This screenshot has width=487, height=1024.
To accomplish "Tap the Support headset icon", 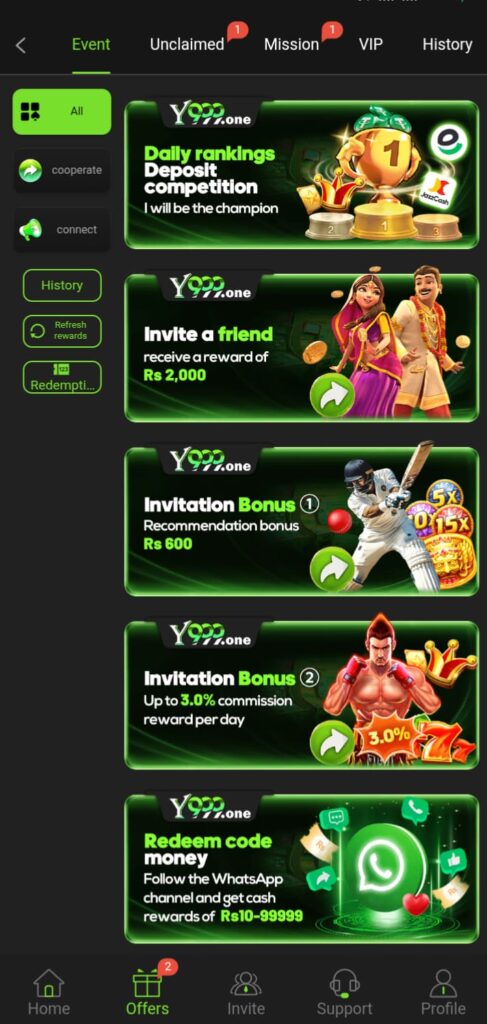I will (345, 984).
